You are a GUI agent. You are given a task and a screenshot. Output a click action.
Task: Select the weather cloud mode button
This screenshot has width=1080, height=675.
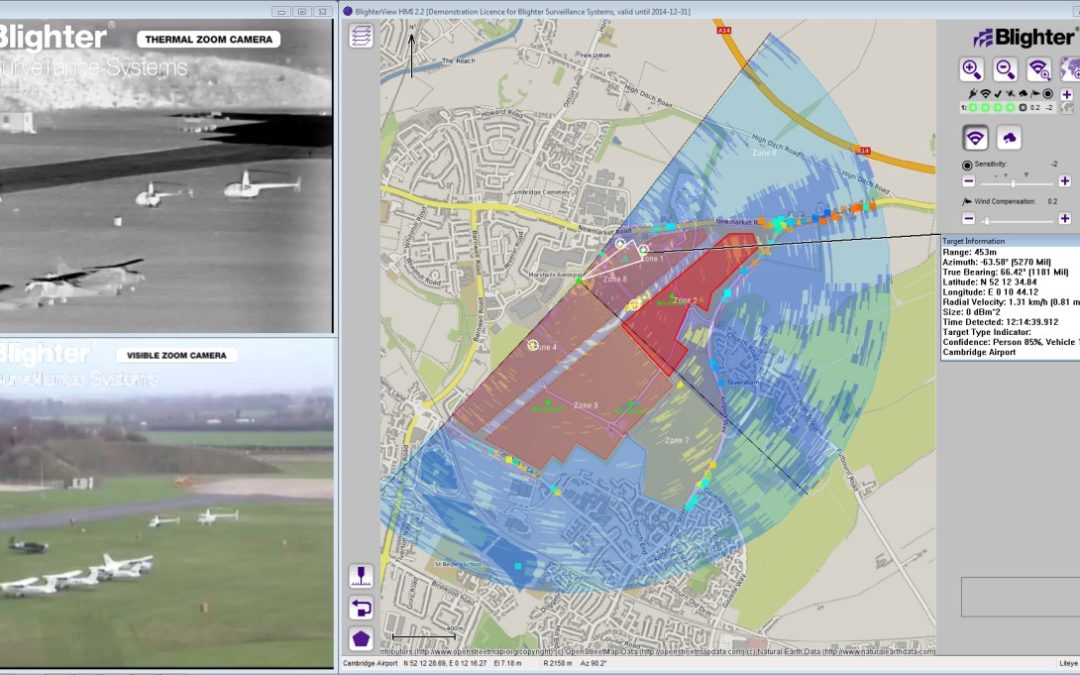pos(1009,138)
